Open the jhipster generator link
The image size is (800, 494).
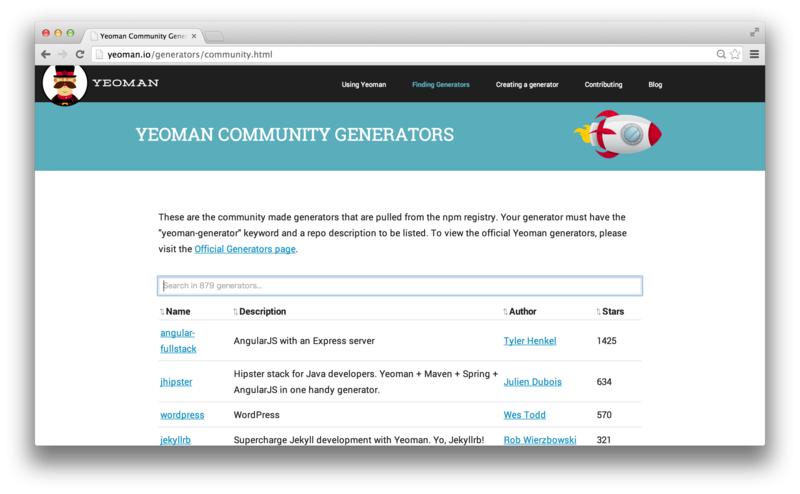176,382
